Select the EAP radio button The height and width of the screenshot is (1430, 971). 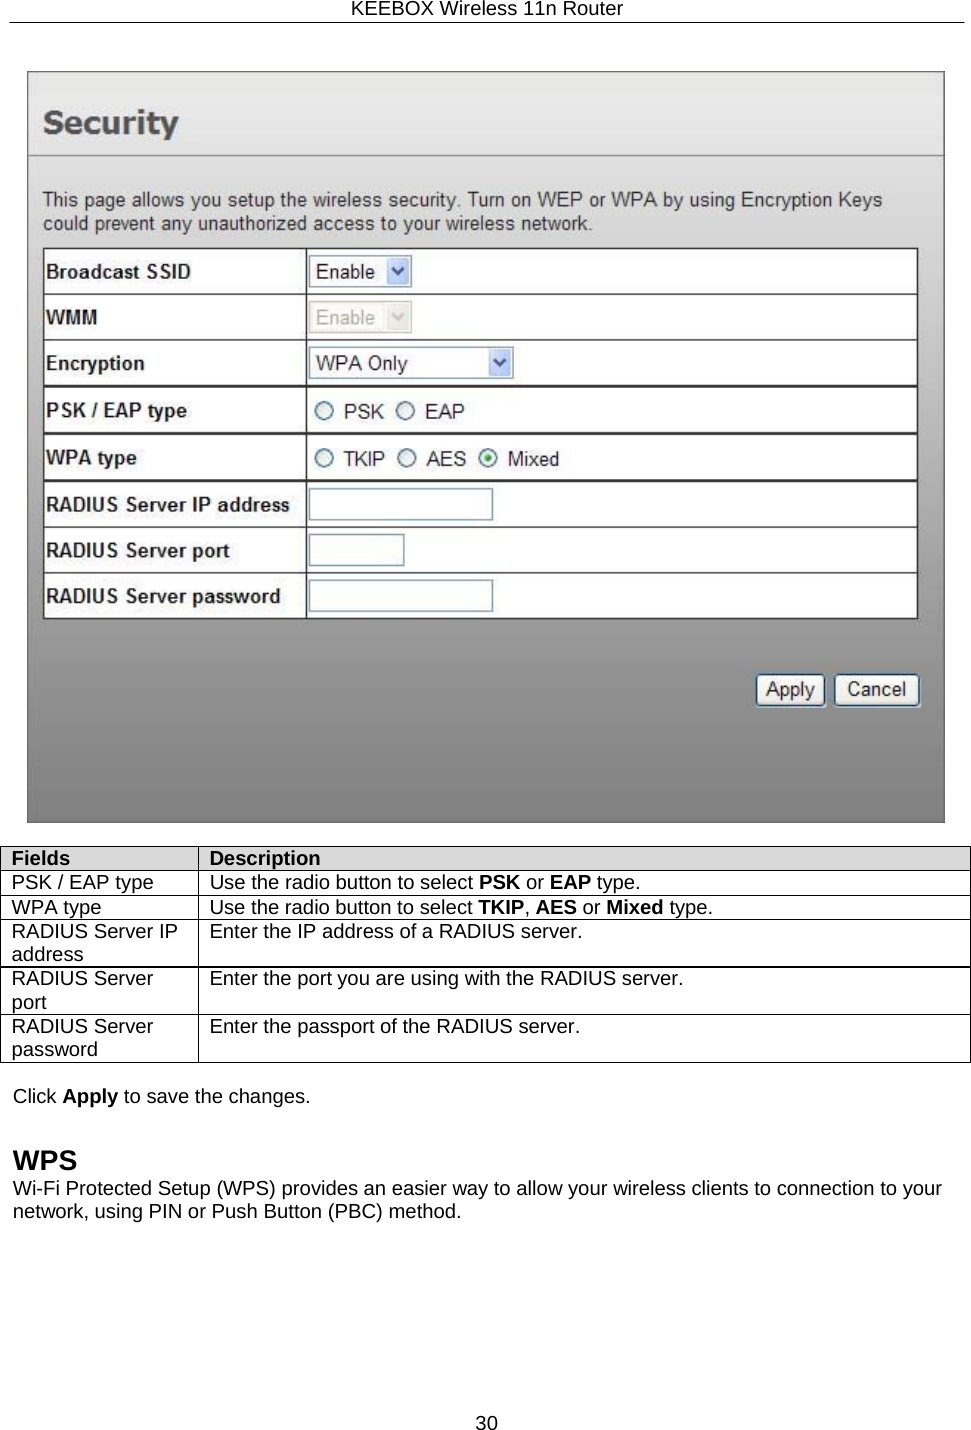pos(404,409)
